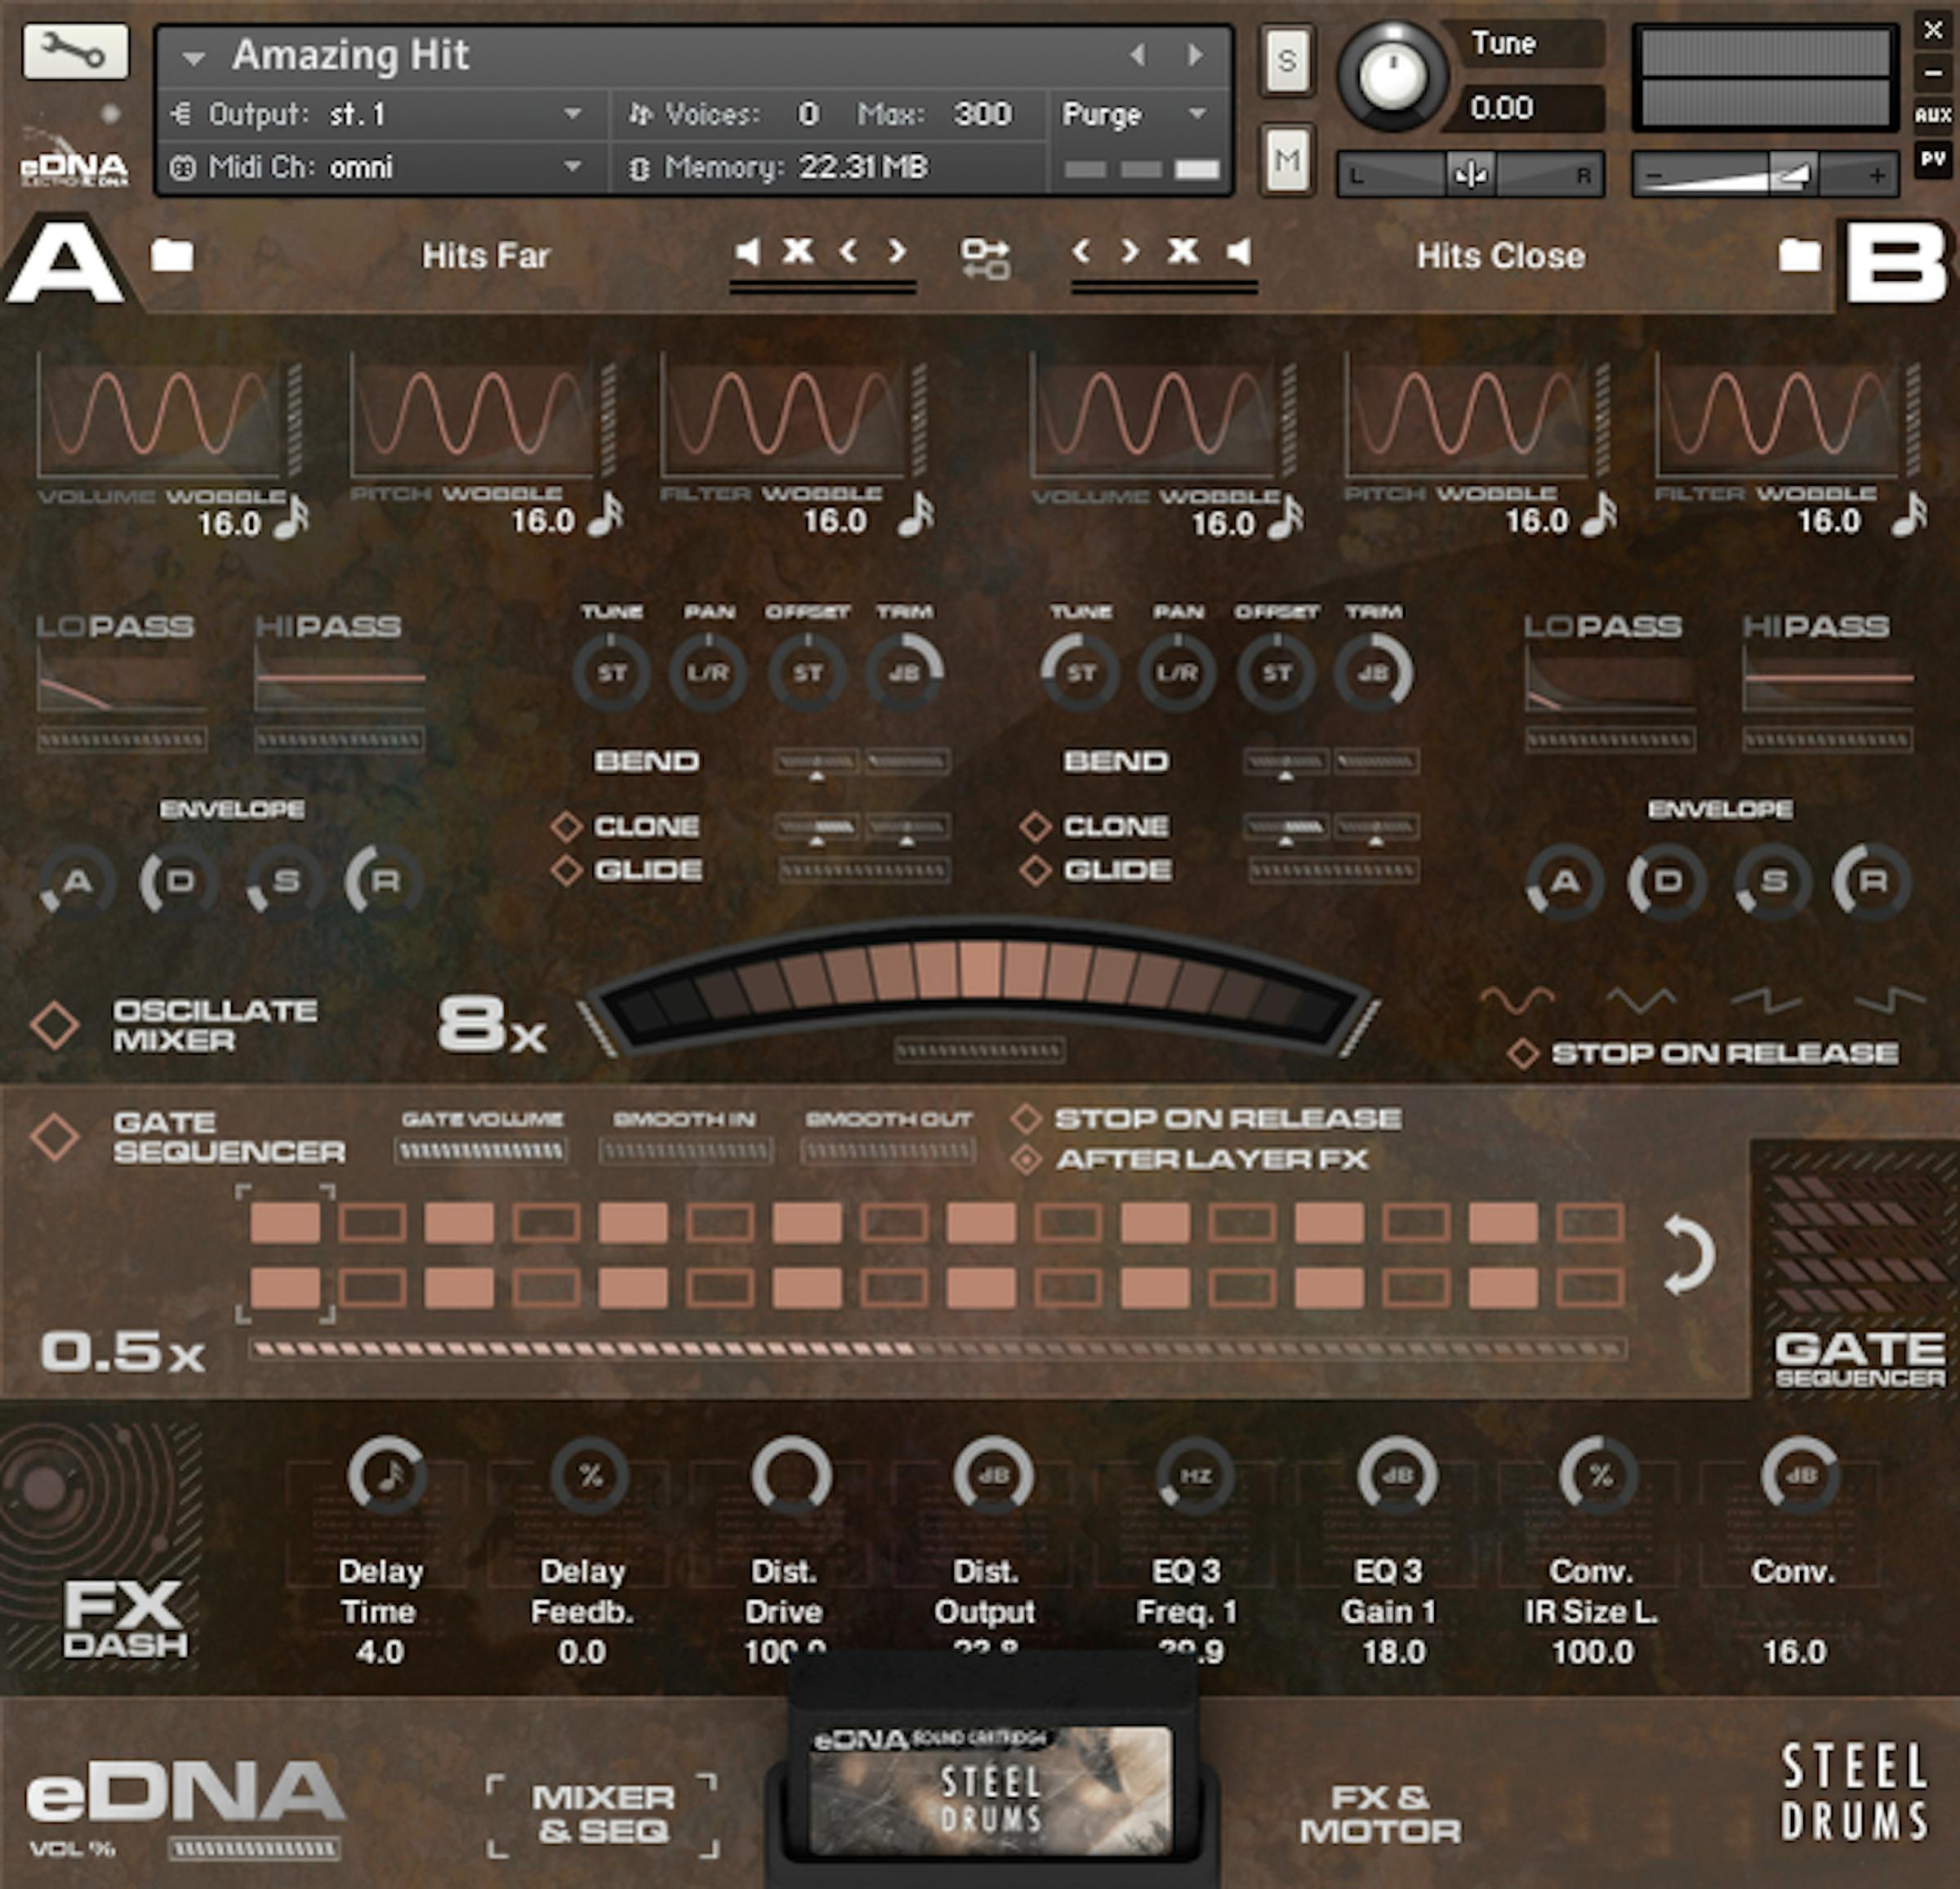
Task: Mute the instrument with M button
Action: (x=1287, y=159)
